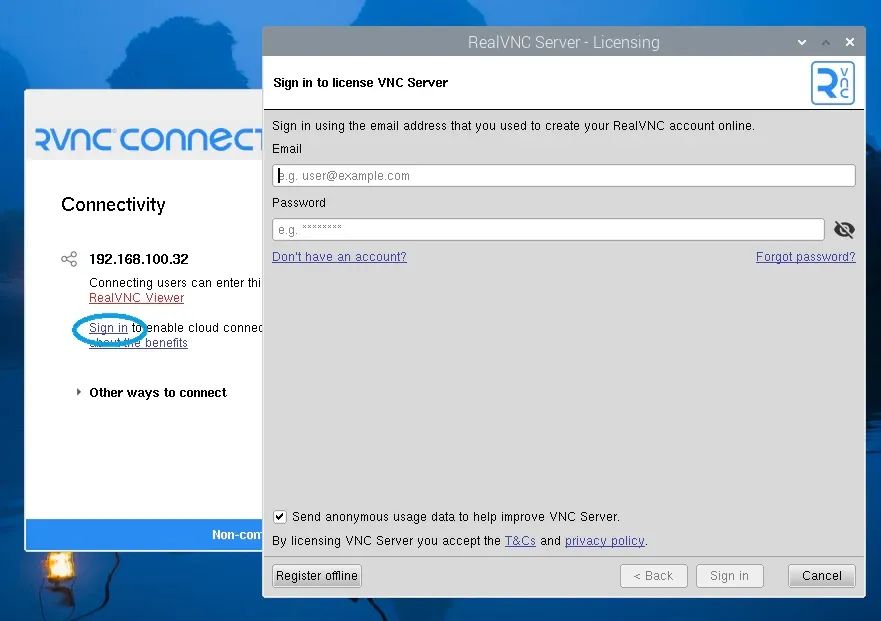Image resolution: width=881 pixels, height=621 pixels.
Task: Click the IP address 192.168.100.32 text
Action: click(139, 259)
